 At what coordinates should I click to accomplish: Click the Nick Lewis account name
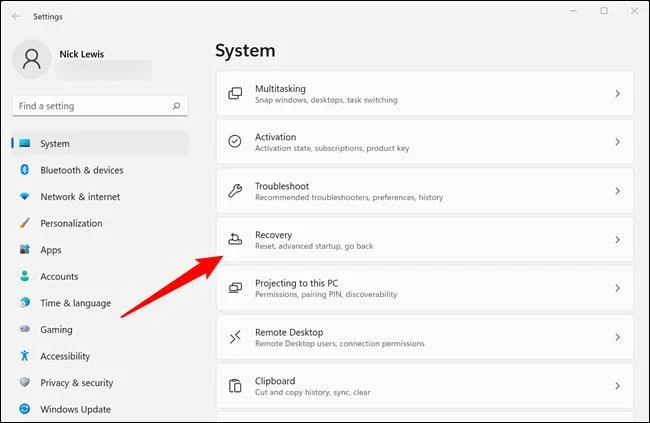[82, 54]
